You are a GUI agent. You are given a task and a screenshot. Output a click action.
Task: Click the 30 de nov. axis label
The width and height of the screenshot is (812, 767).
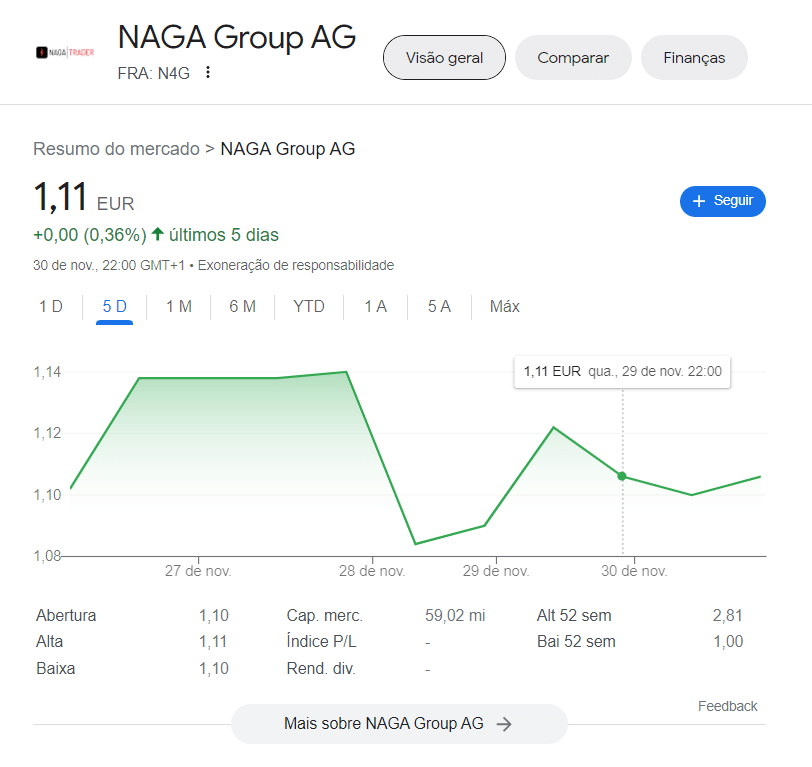click(x=634, y=571)
